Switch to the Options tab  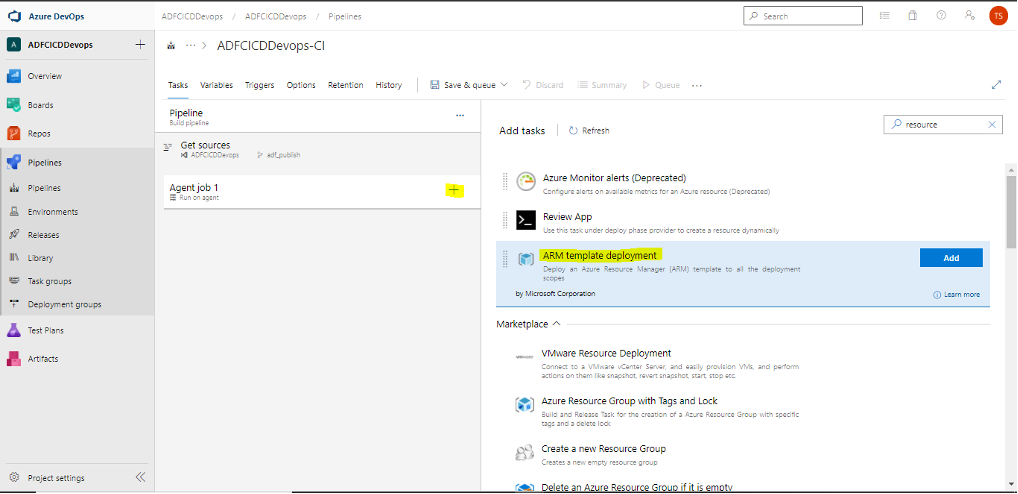click(301, 85)
